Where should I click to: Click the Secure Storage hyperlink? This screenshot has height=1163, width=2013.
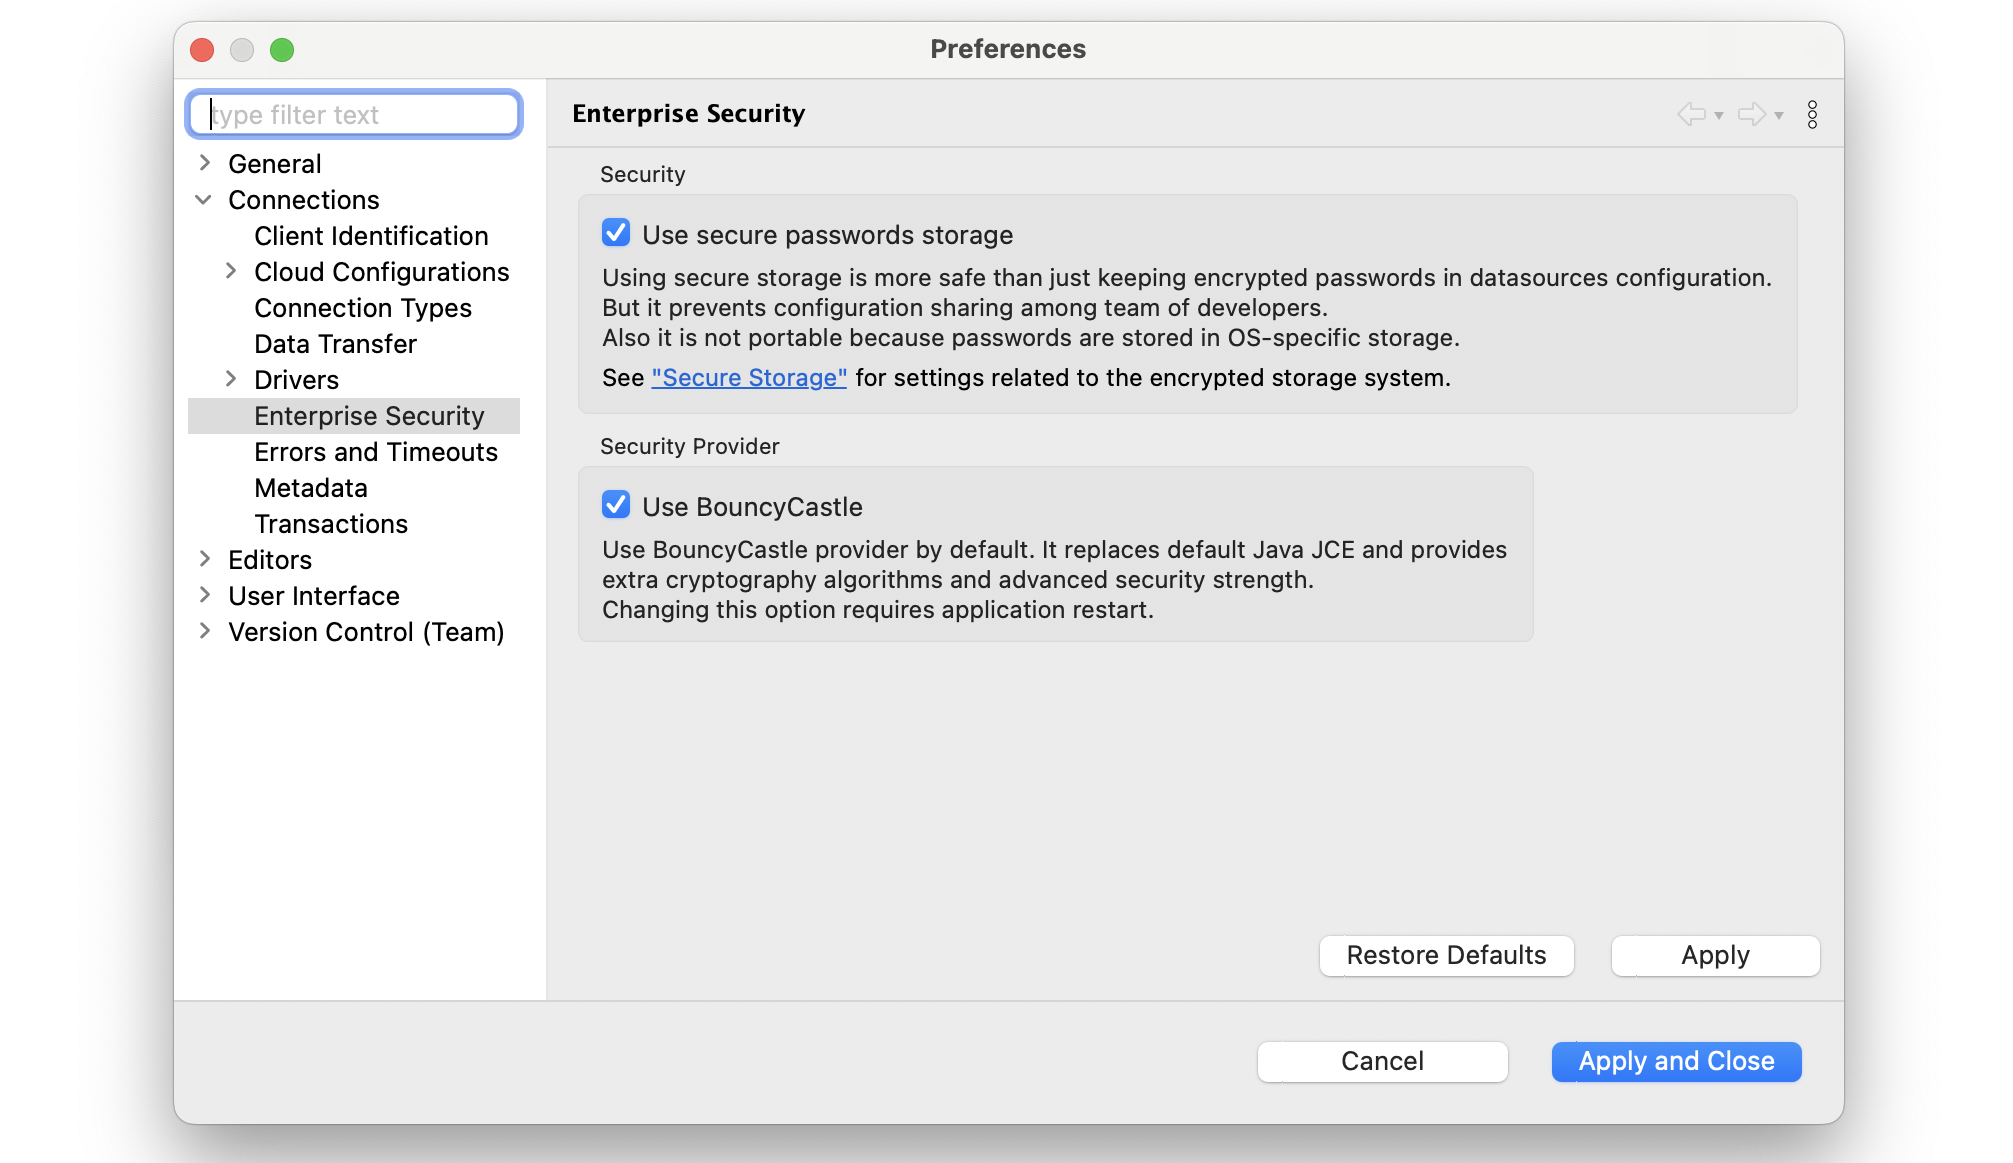[x=748, y=378]
